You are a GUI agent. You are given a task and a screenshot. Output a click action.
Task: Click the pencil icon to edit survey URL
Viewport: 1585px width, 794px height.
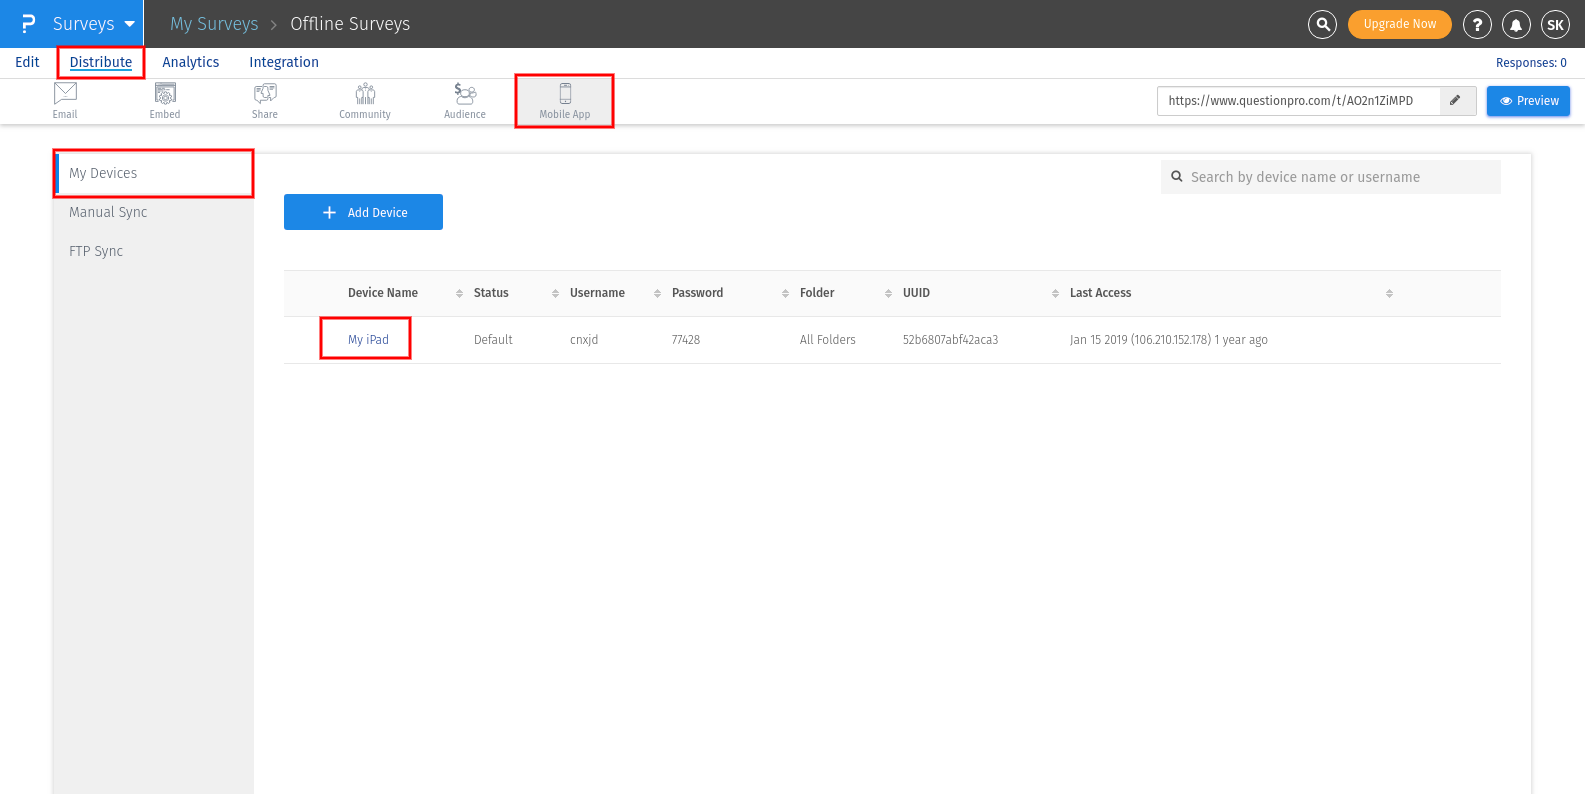click(1457, 101)
